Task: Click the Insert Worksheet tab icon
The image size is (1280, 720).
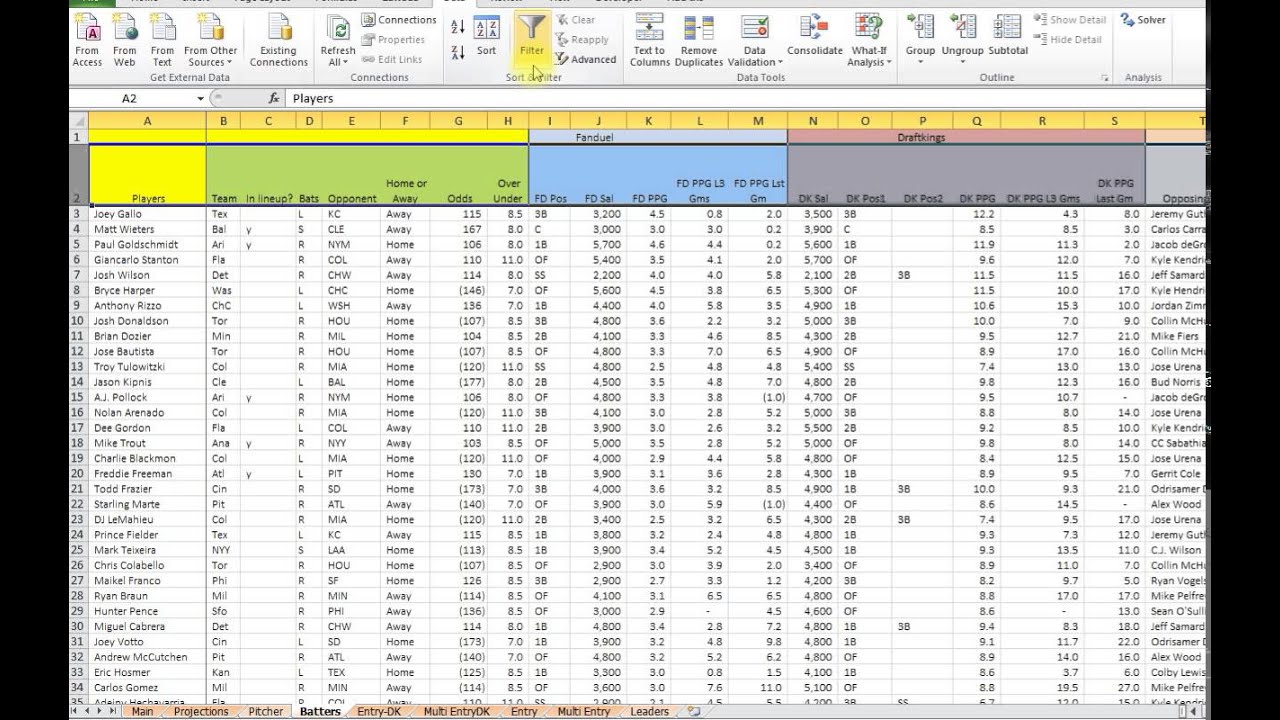Action: coord(693,712)
